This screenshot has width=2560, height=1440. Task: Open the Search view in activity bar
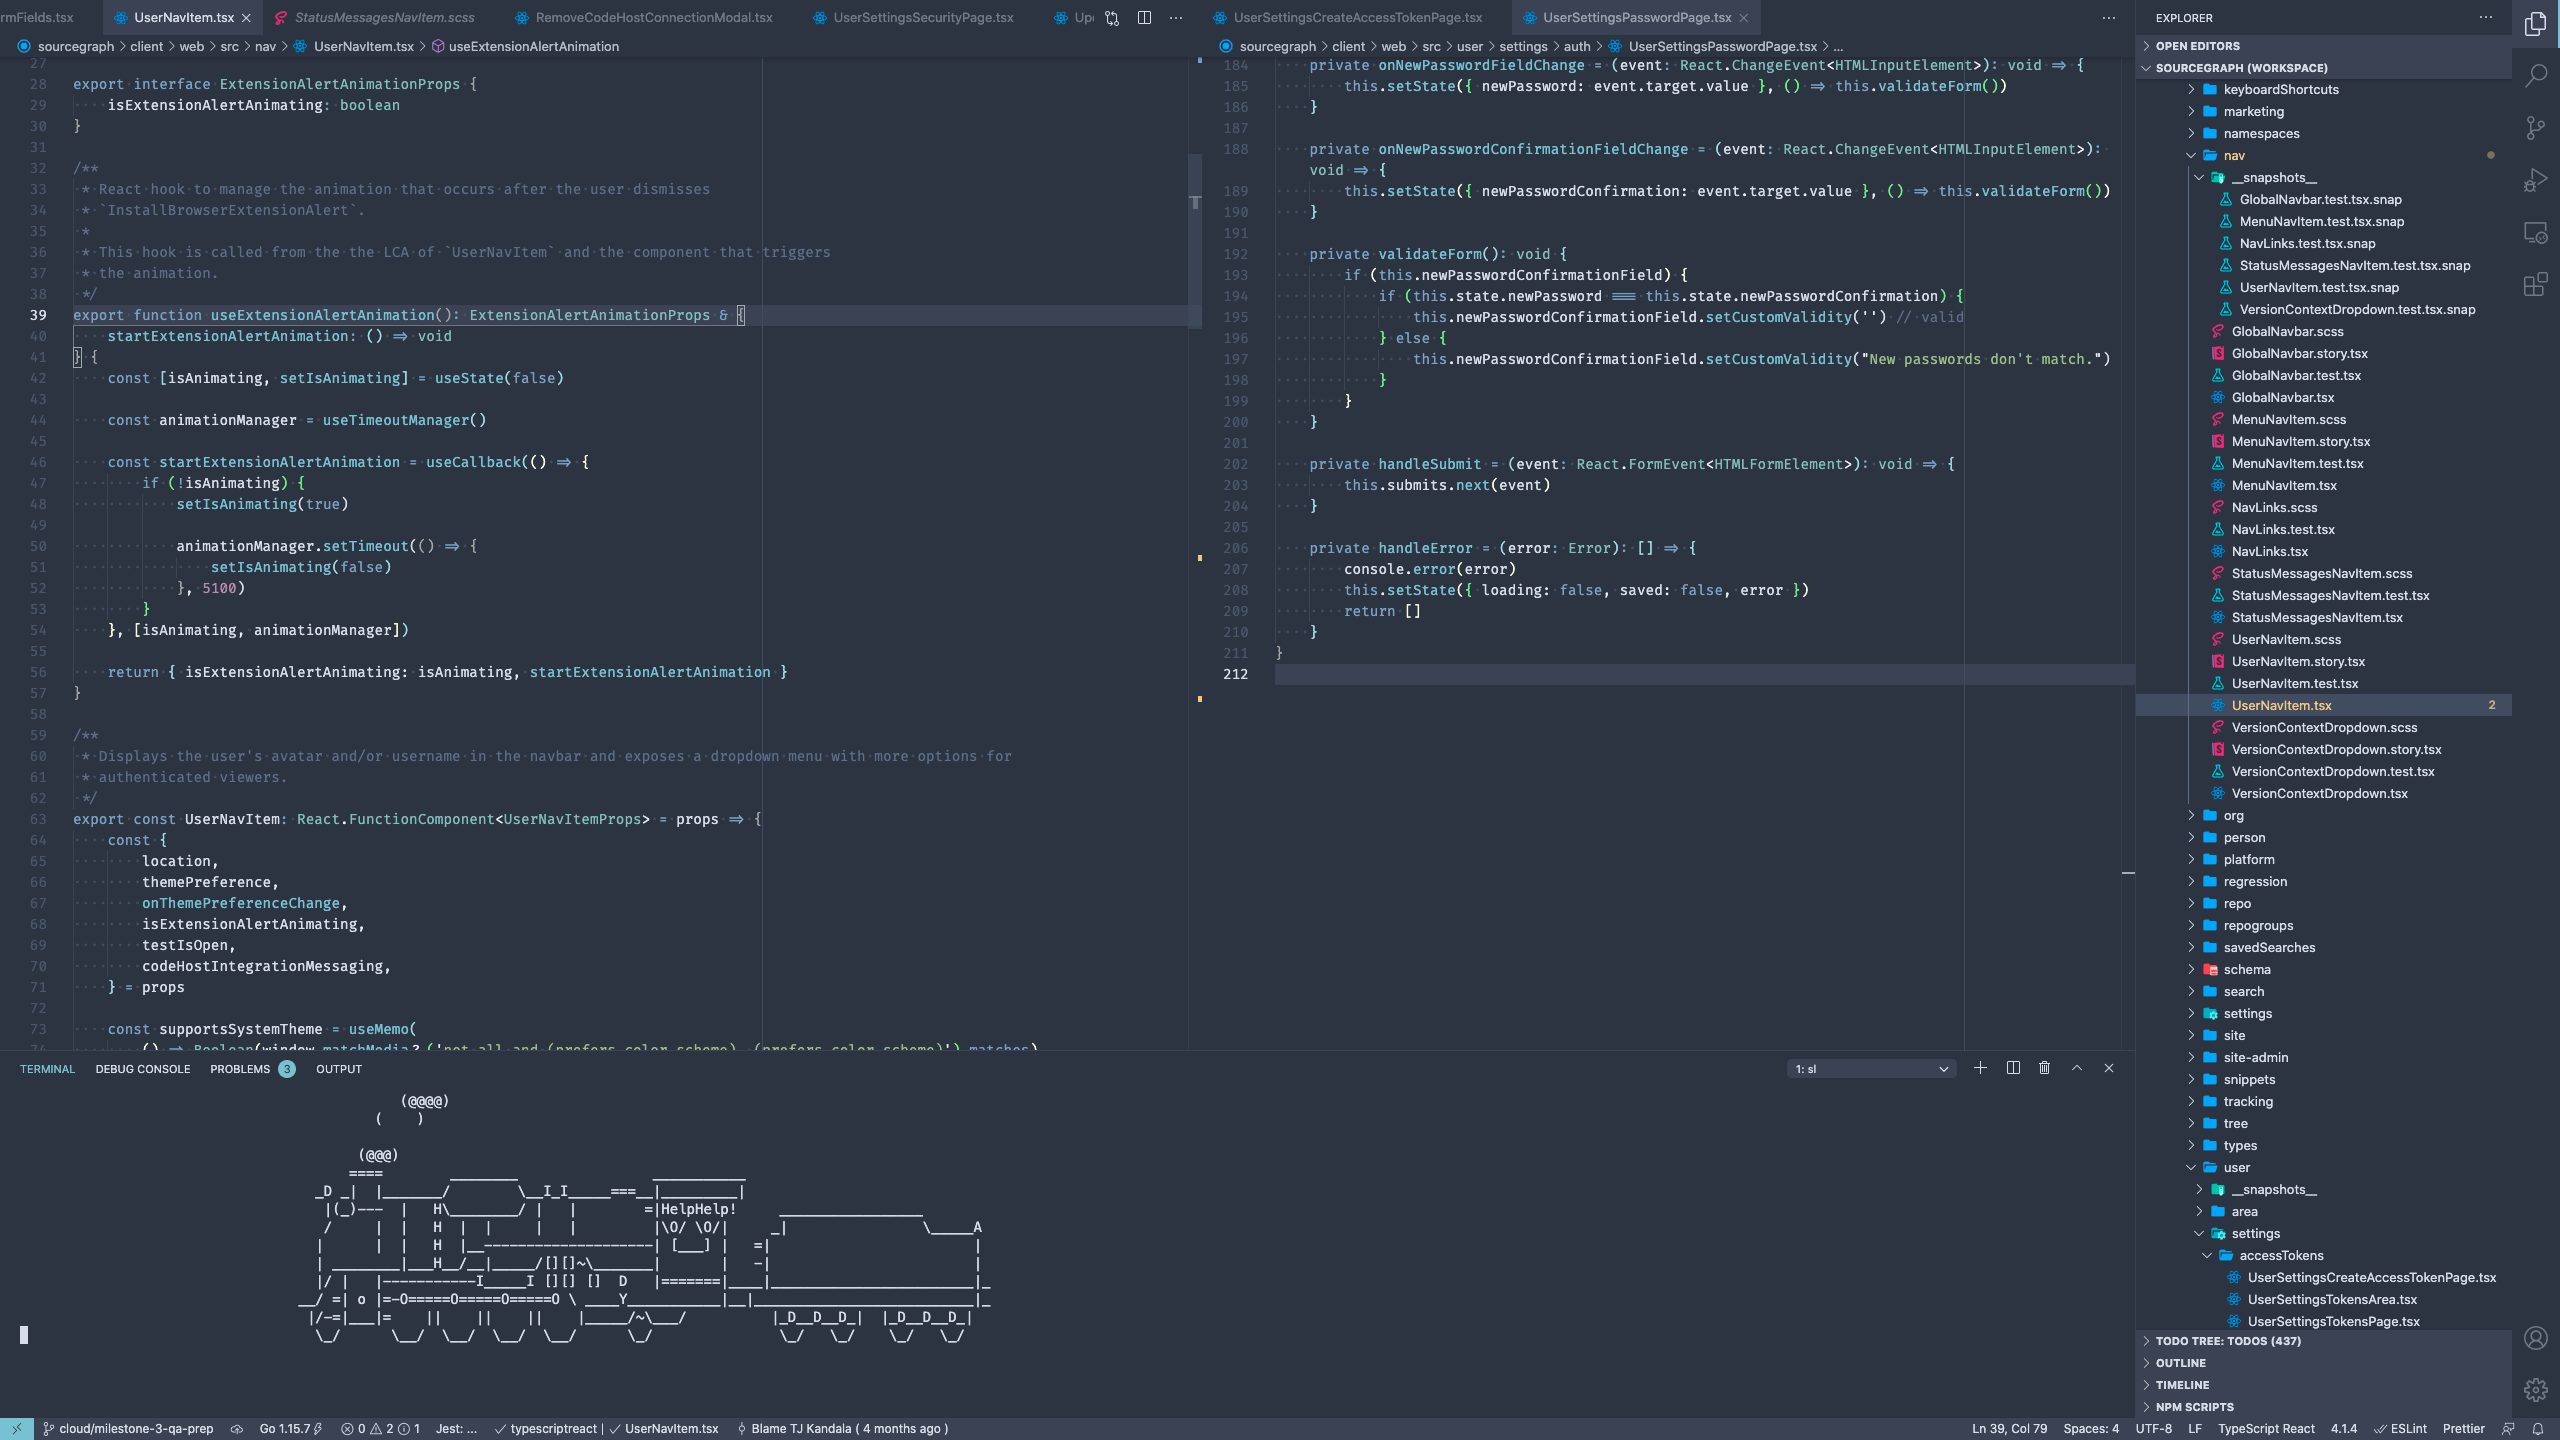tap(2535, 76)
